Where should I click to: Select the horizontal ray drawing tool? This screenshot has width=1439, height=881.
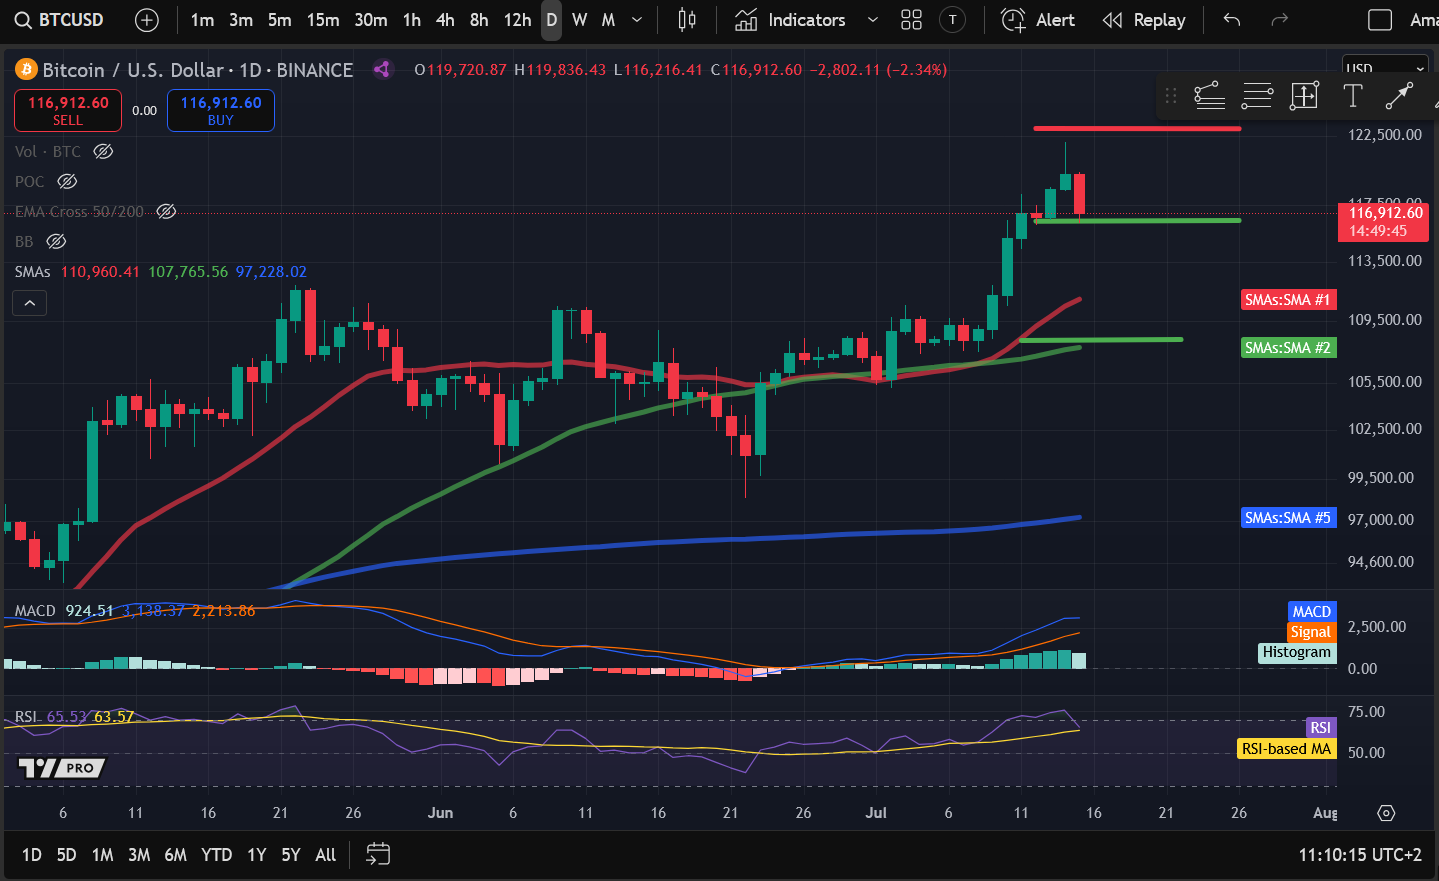(1209, 96)
